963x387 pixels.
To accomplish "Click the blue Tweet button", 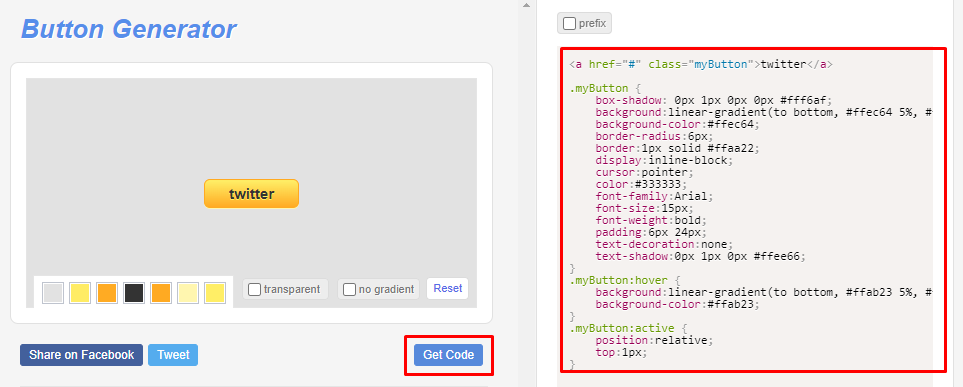I will pos(173,355).
